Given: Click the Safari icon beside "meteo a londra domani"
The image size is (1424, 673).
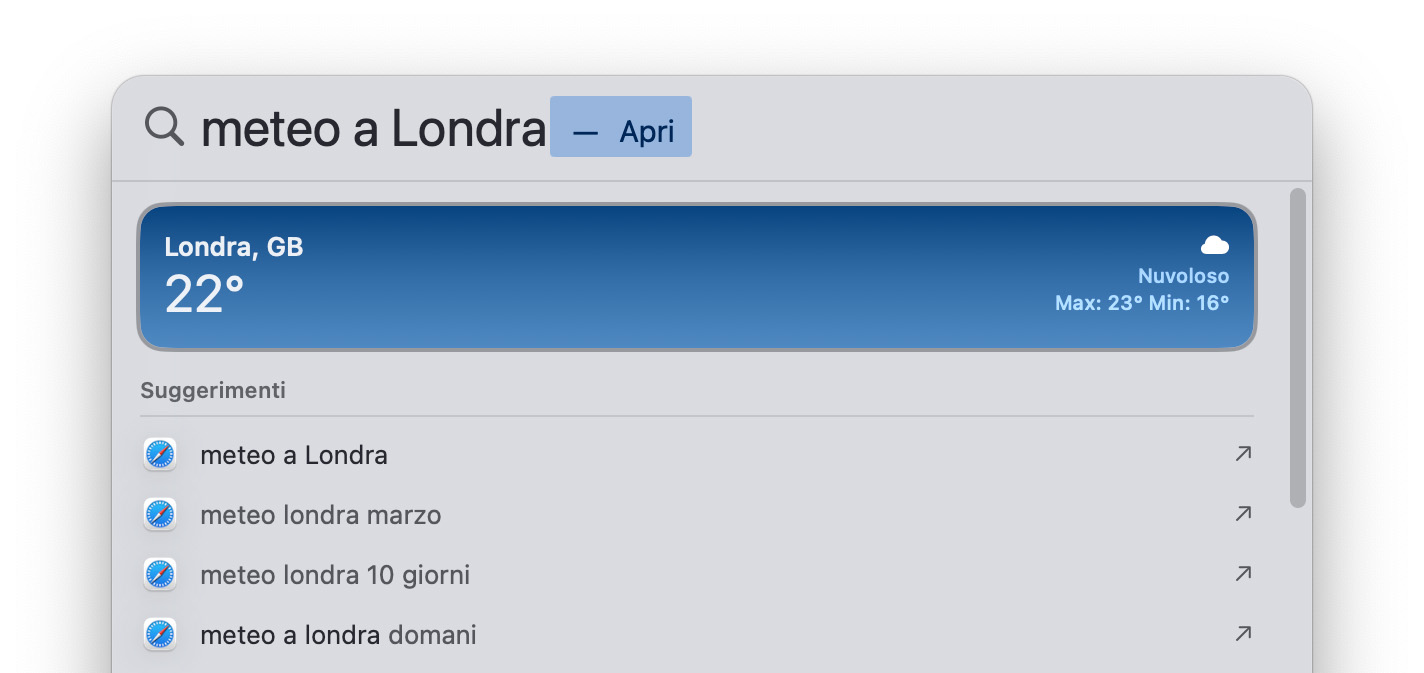Looking at the screenshot, I should coord(160,635).
